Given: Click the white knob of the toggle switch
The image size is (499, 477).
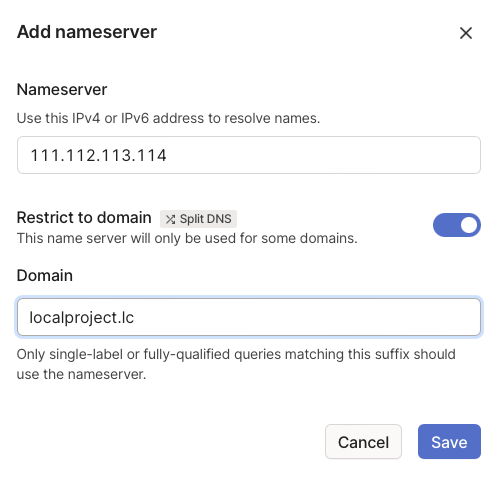Looking at the screenshot, I should click(469, 225).
